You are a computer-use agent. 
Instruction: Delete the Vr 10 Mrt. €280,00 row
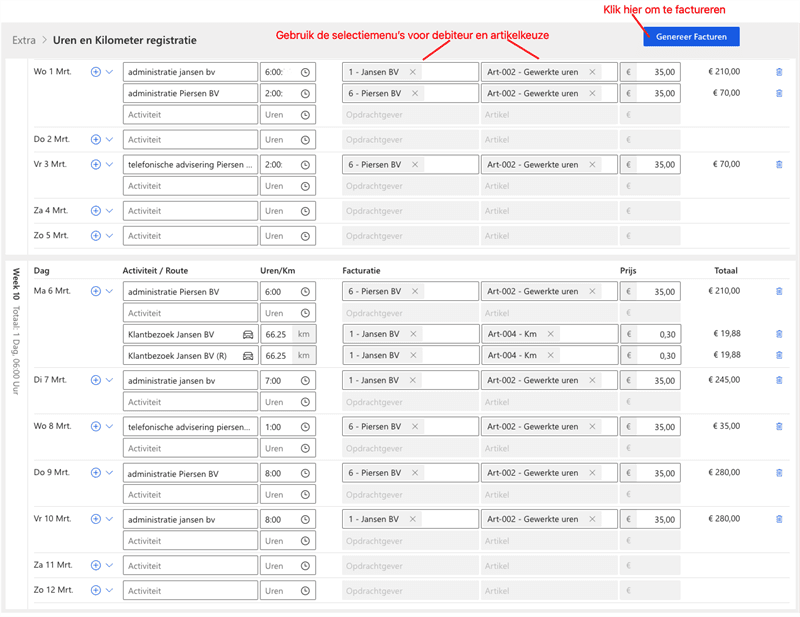tap(779, 519)
